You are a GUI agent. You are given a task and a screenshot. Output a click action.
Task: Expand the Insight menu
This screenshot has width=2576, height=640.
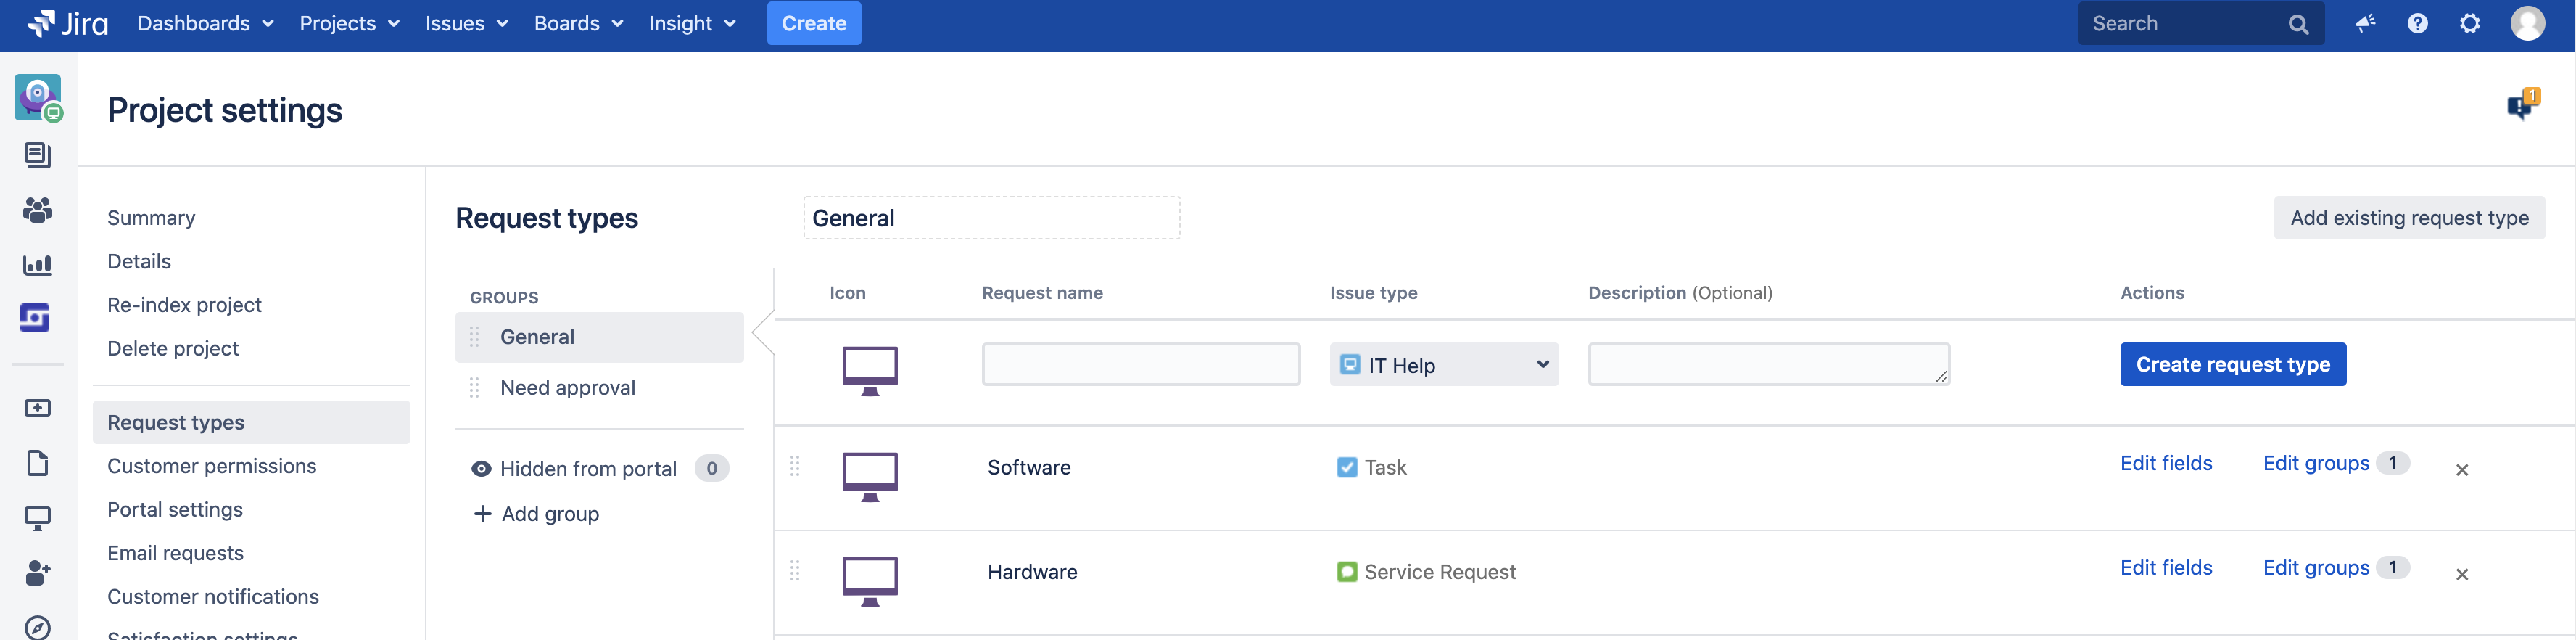692,23
